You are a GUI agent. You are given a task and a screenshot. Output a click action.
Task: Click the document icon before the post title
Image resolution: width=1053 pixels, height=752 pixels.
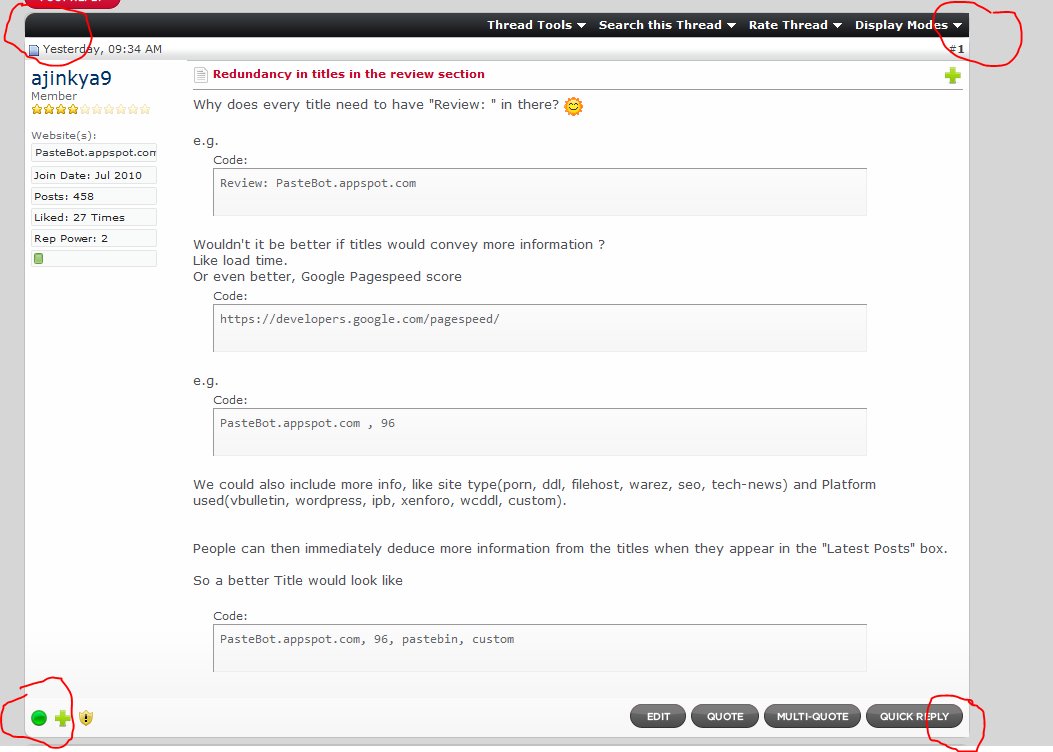click(x=200, y=75)
